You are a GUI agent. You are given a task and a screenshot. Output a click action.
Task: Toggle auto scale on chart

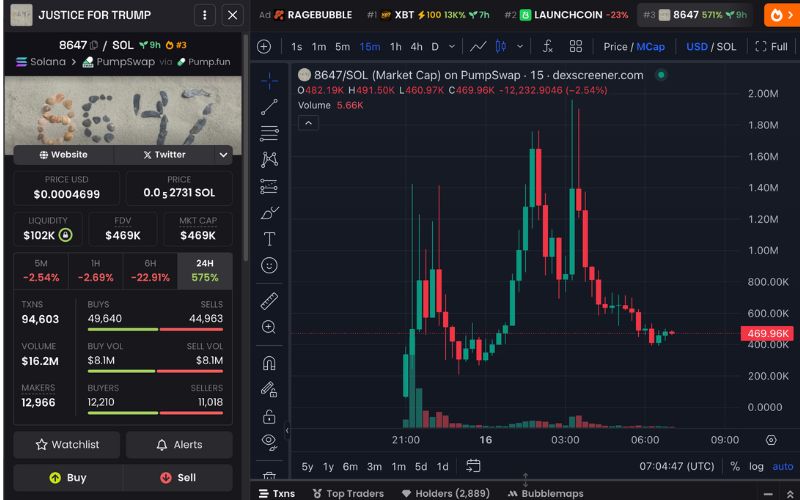[x=783, y=467]
